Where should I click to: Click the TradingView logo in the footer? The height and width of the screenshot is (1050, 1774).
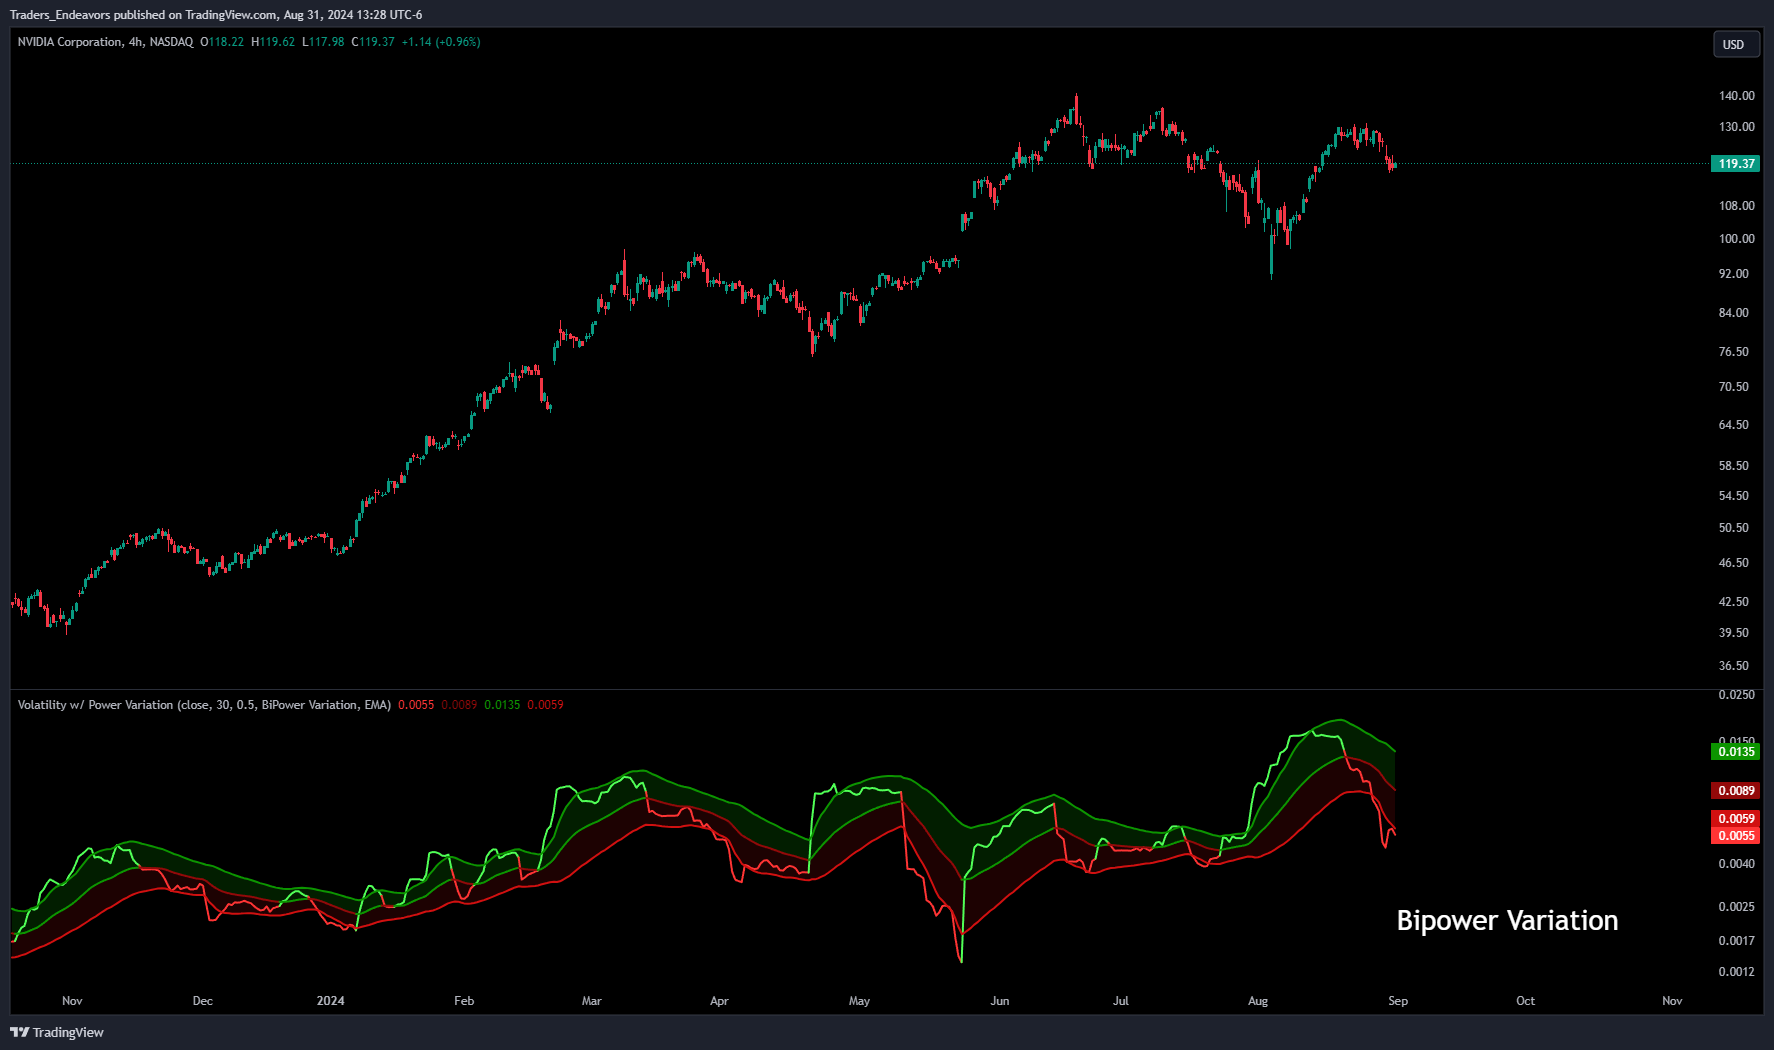coord(57,1032)
